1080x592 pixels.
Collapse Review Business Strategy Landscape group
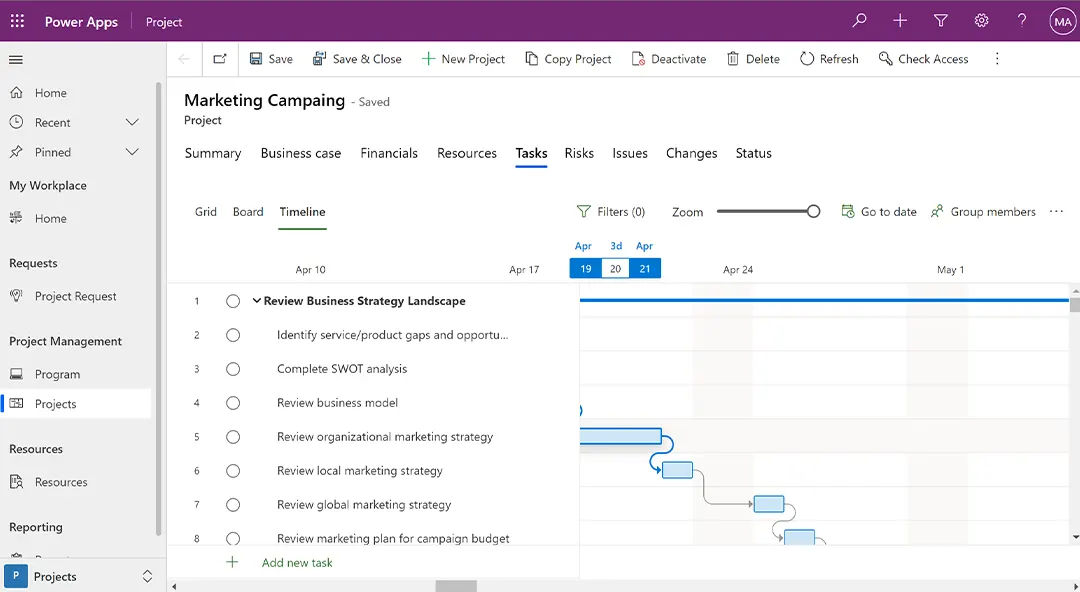click(x=257, y=301)
